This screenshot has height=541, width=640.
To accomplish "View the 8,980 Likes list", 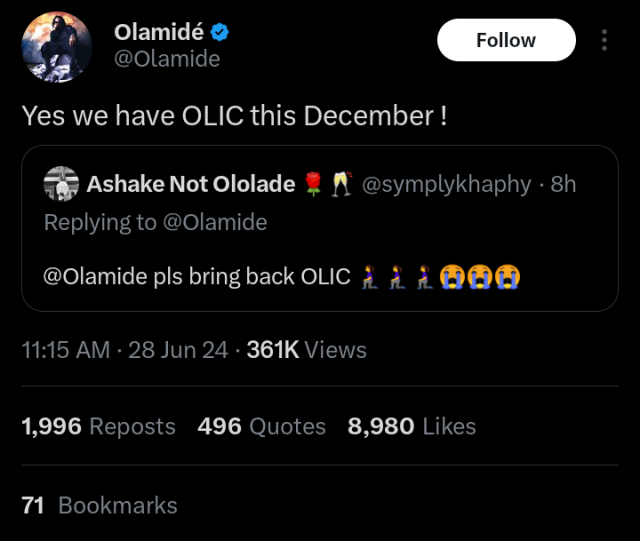I will tap(412, 426).
